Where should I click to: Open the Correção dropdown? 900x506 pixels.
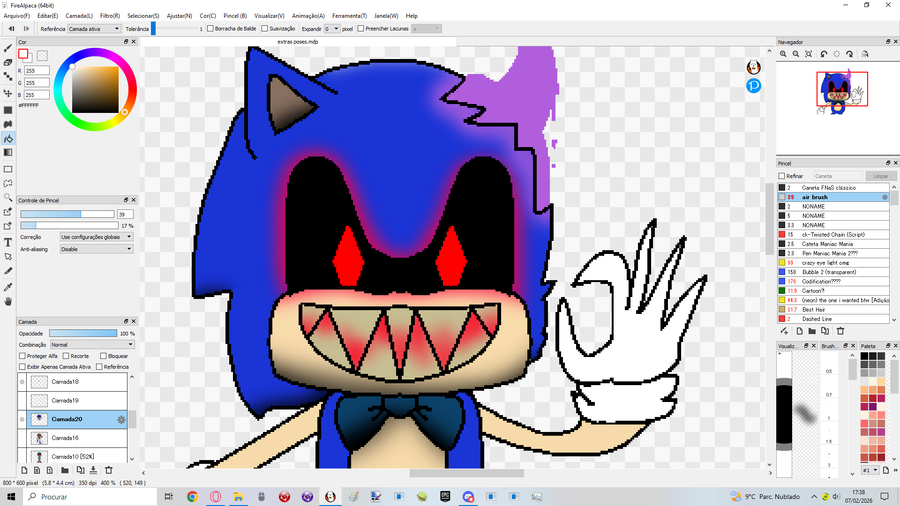[96, 237]
